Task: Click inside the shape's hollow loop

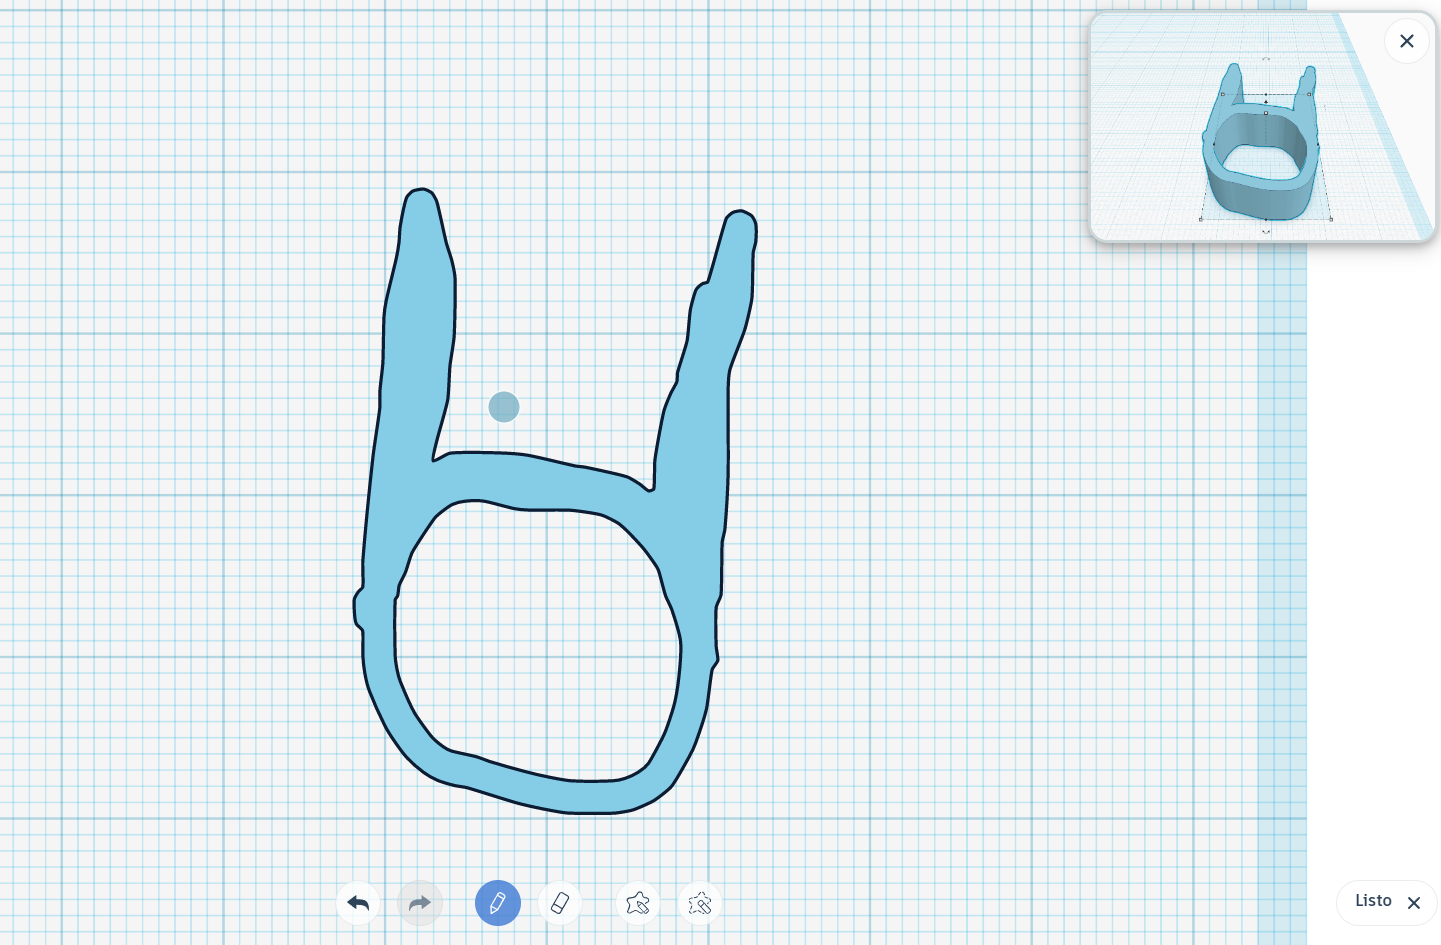Action: point(540,640)
